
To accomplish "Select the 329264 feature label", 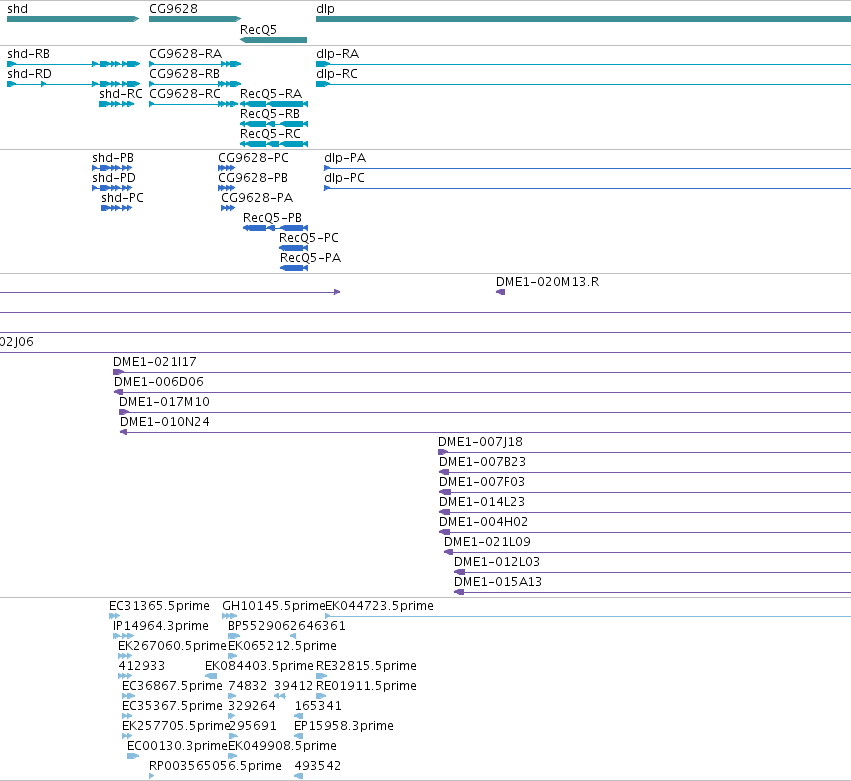I will tap(252, 707).
